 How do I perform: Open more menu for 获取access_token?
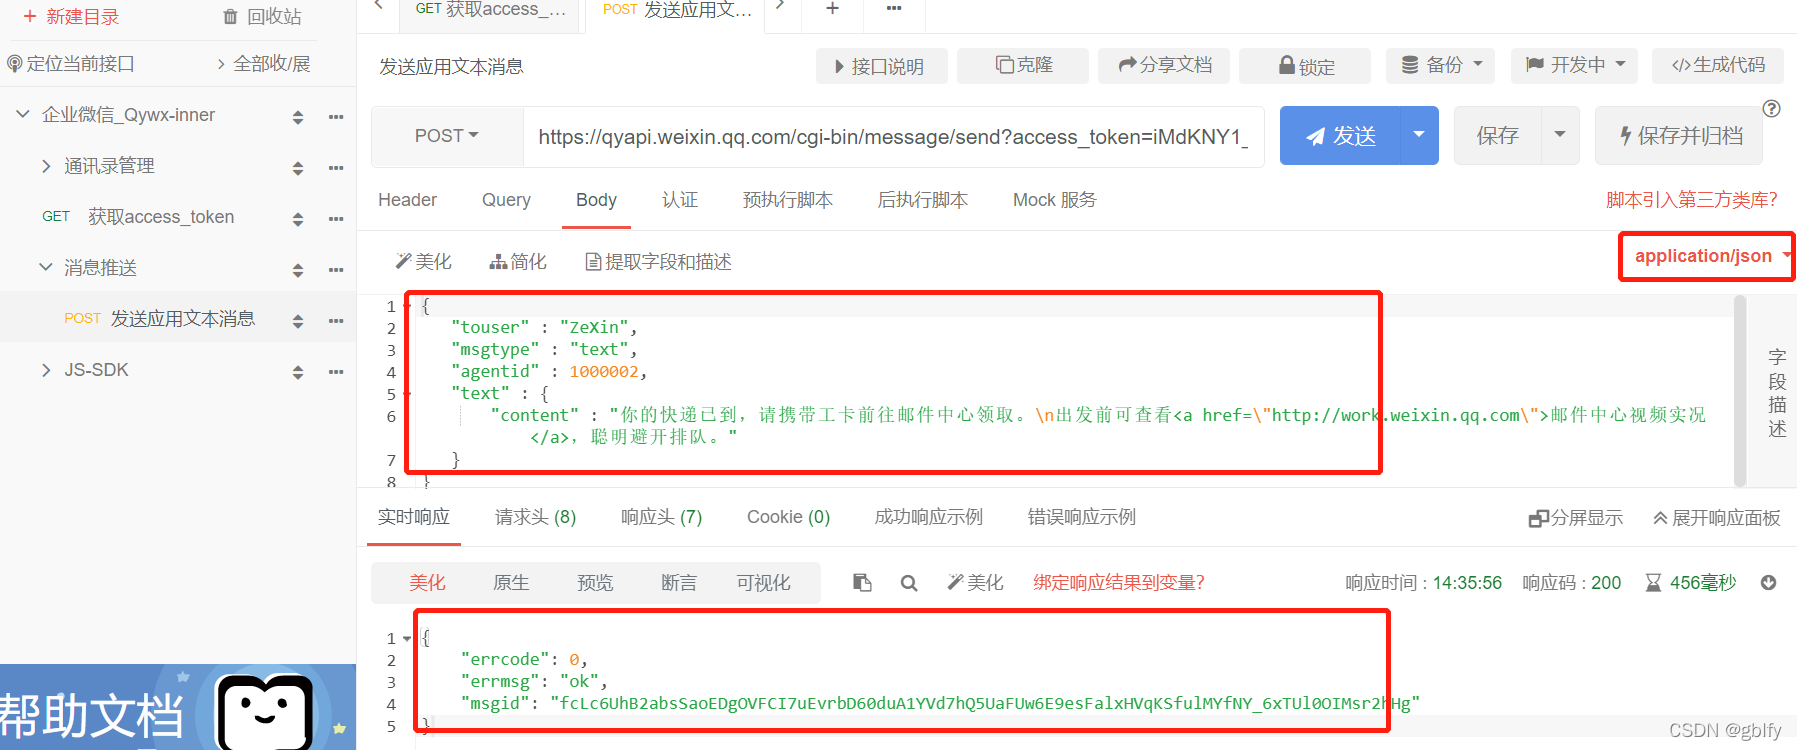[336, 219]
